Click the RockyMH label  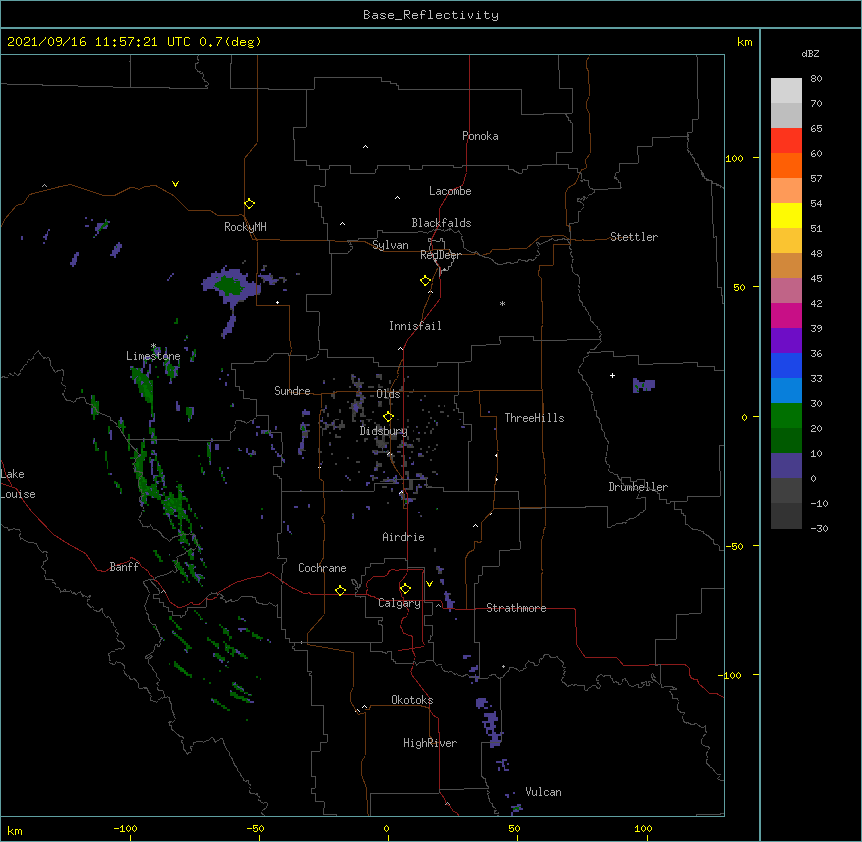(x=245, y=227)
